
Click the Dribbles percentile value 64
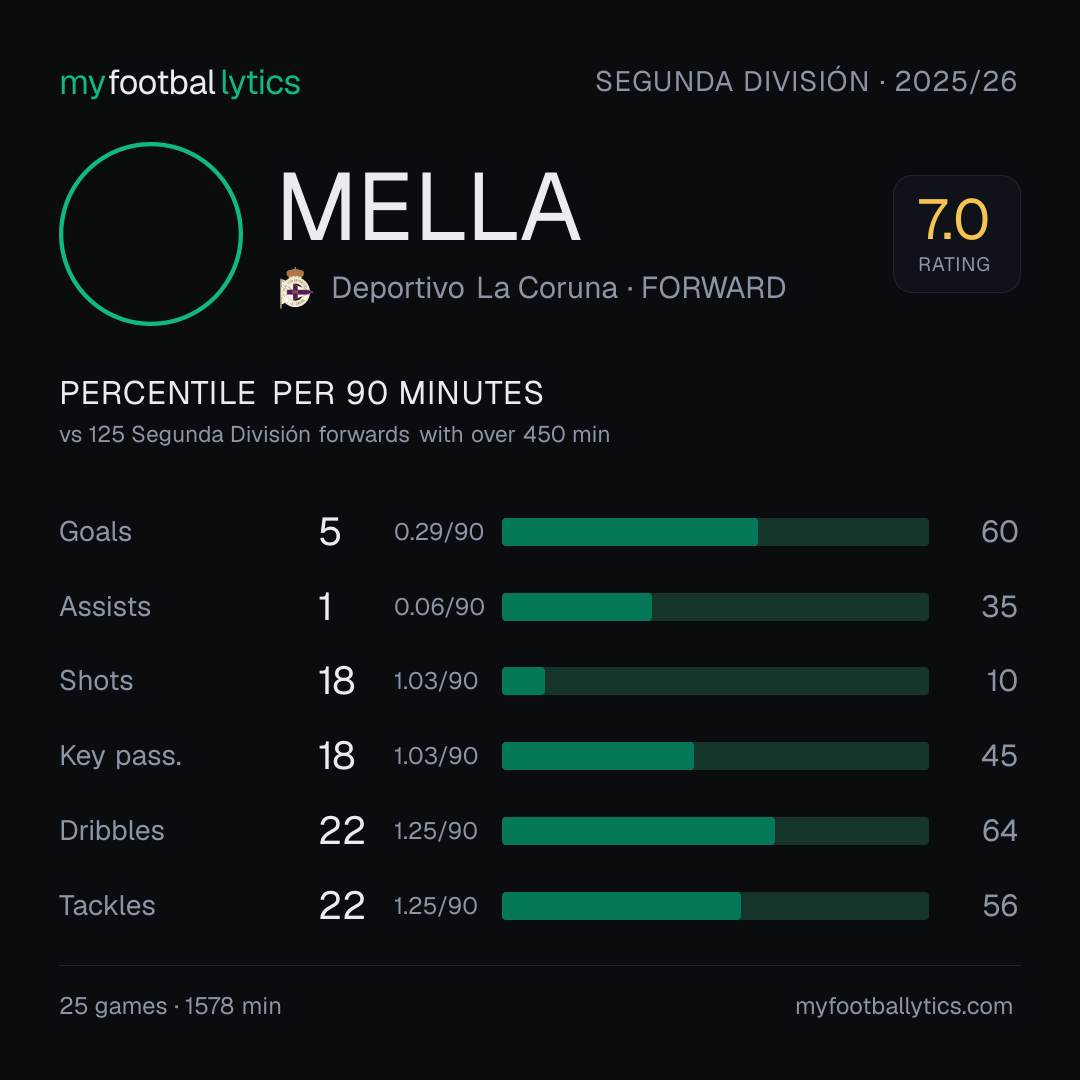click(x=999, y=831)
